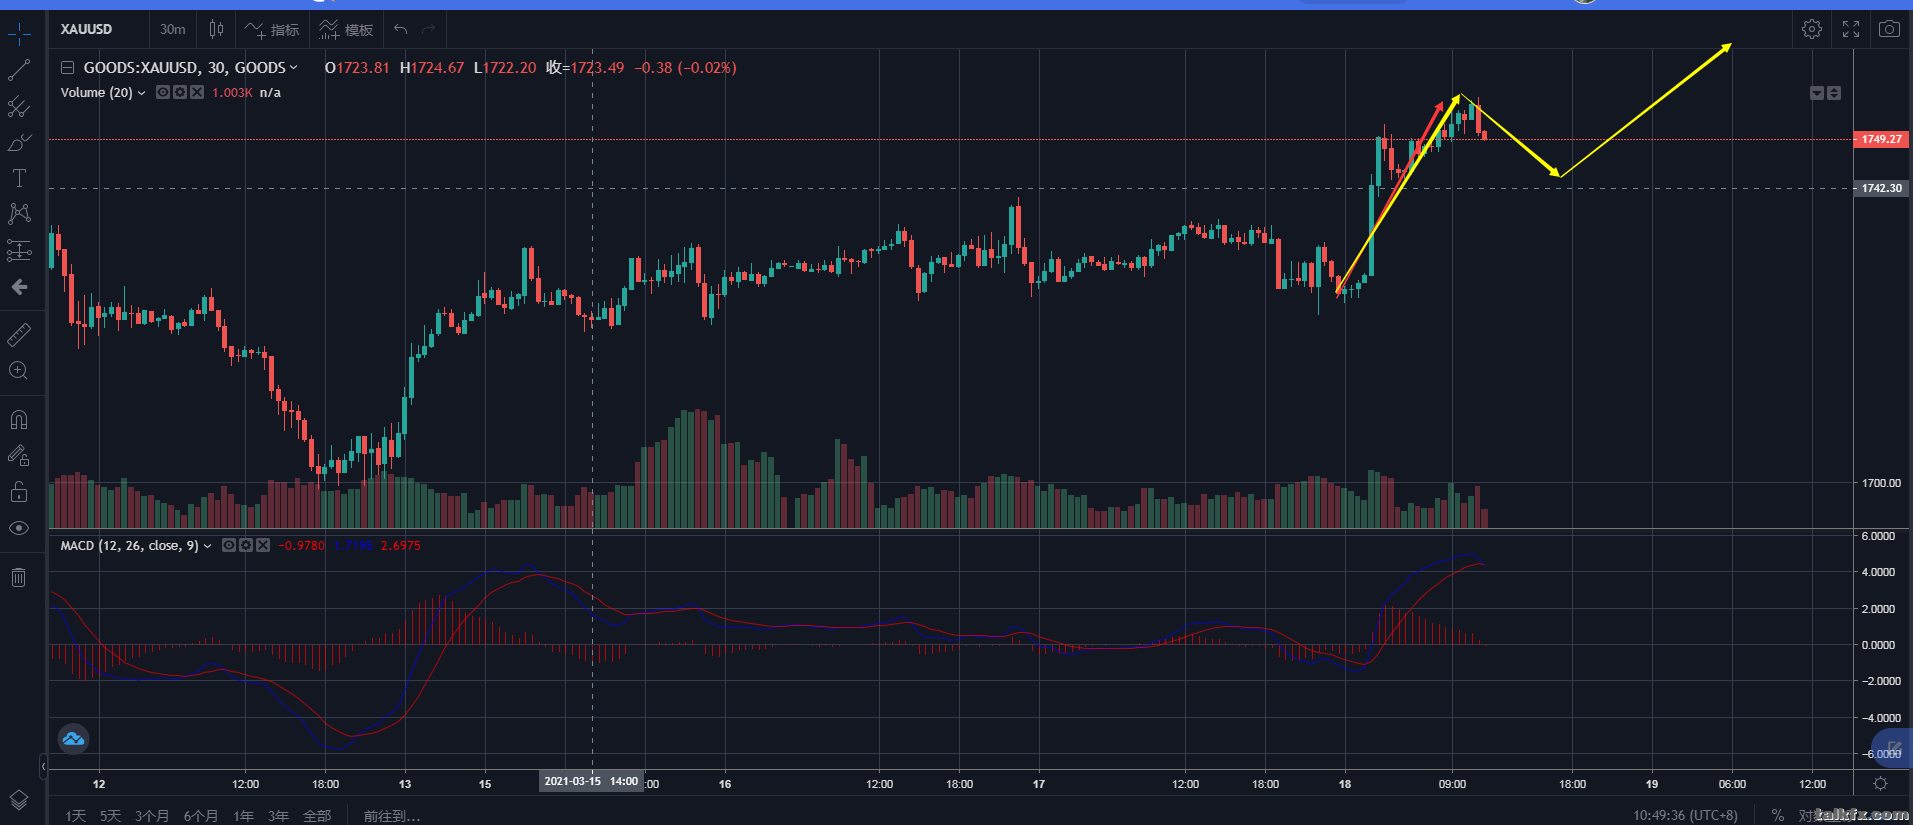Select the 6个月 time range

(201, 816)
